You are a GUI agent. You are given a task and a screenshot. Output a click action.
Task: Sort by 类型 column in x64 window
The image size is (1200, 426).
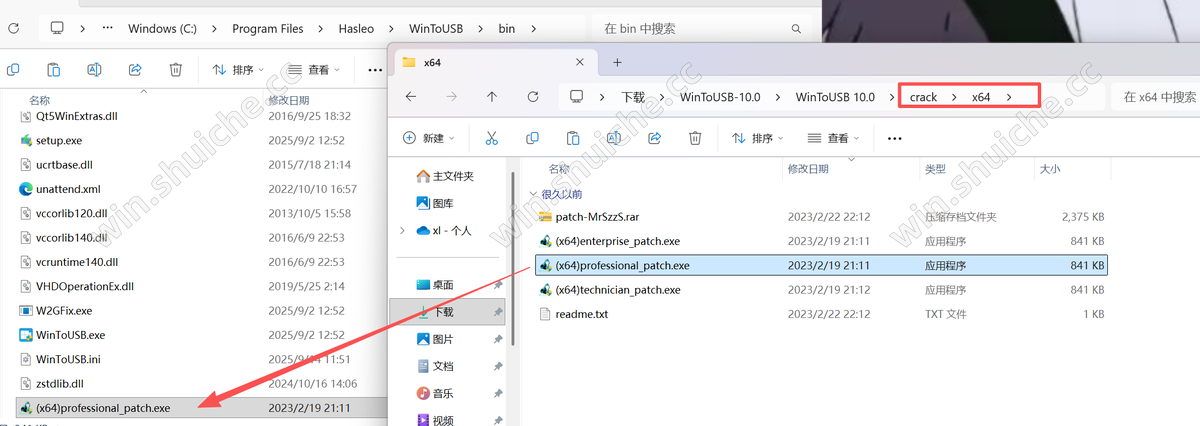click(x=935, y=170)
